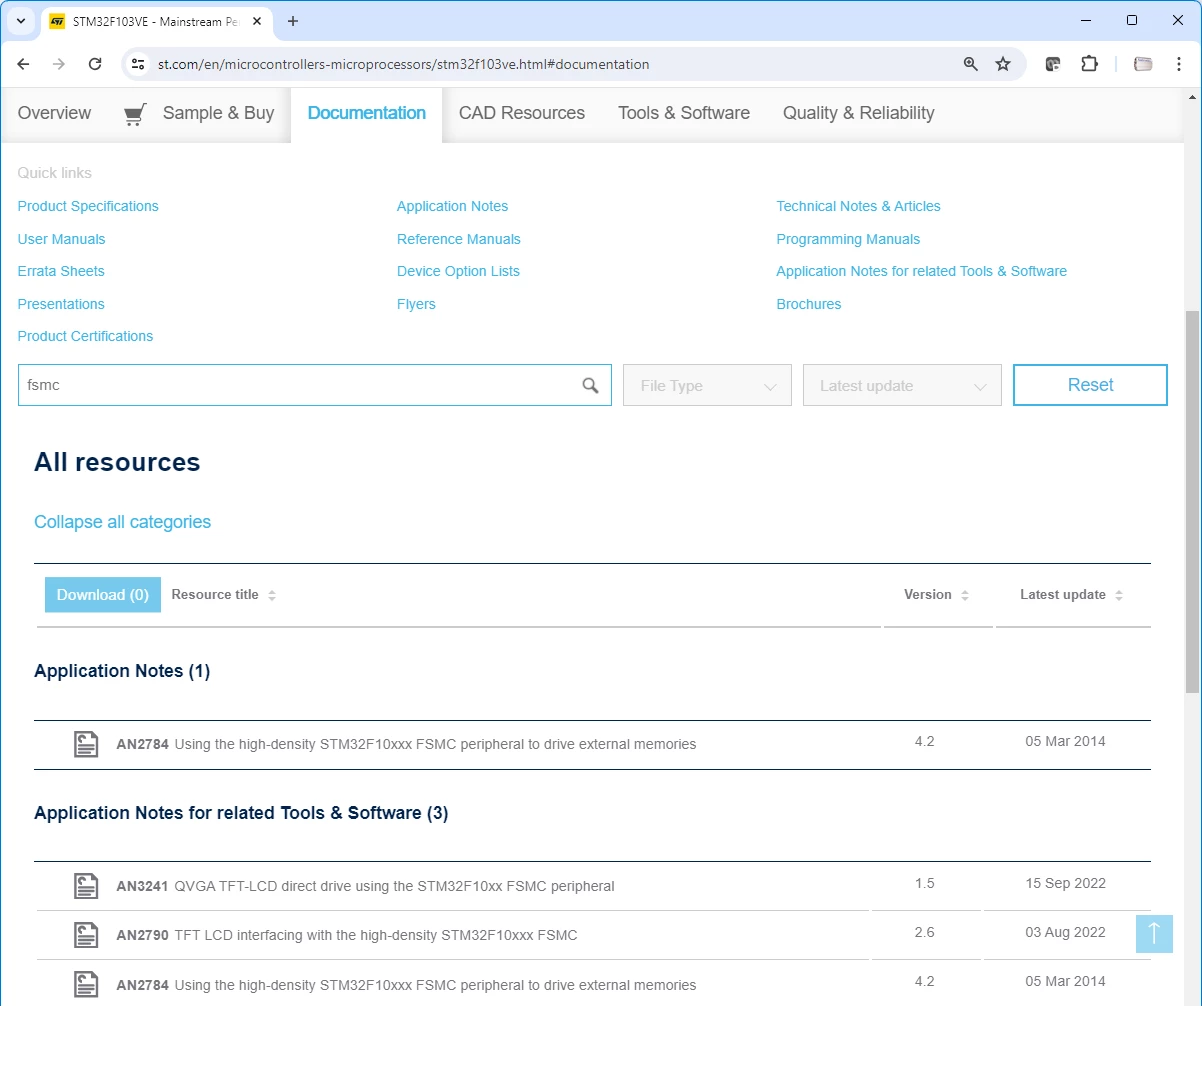This screenshot has height=1080, width=1202.
Task: Open AN3241 QVGA TFT-LCD direct drive document
Action: (365, 886)
